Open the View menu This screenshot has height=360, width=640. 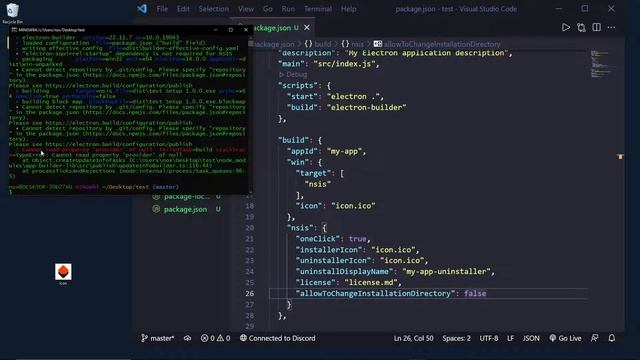click(246, 9)
